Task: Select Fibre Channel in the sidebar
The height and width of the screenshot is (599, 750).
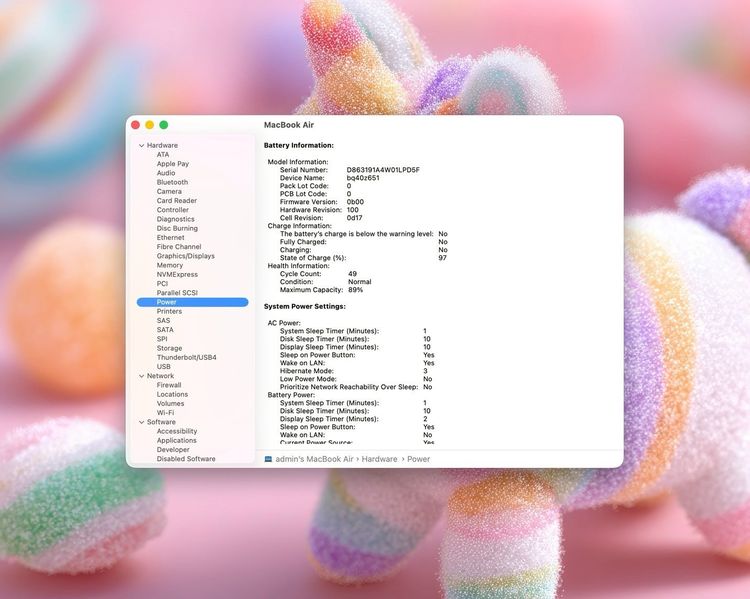Action: (x=179, y=247)
